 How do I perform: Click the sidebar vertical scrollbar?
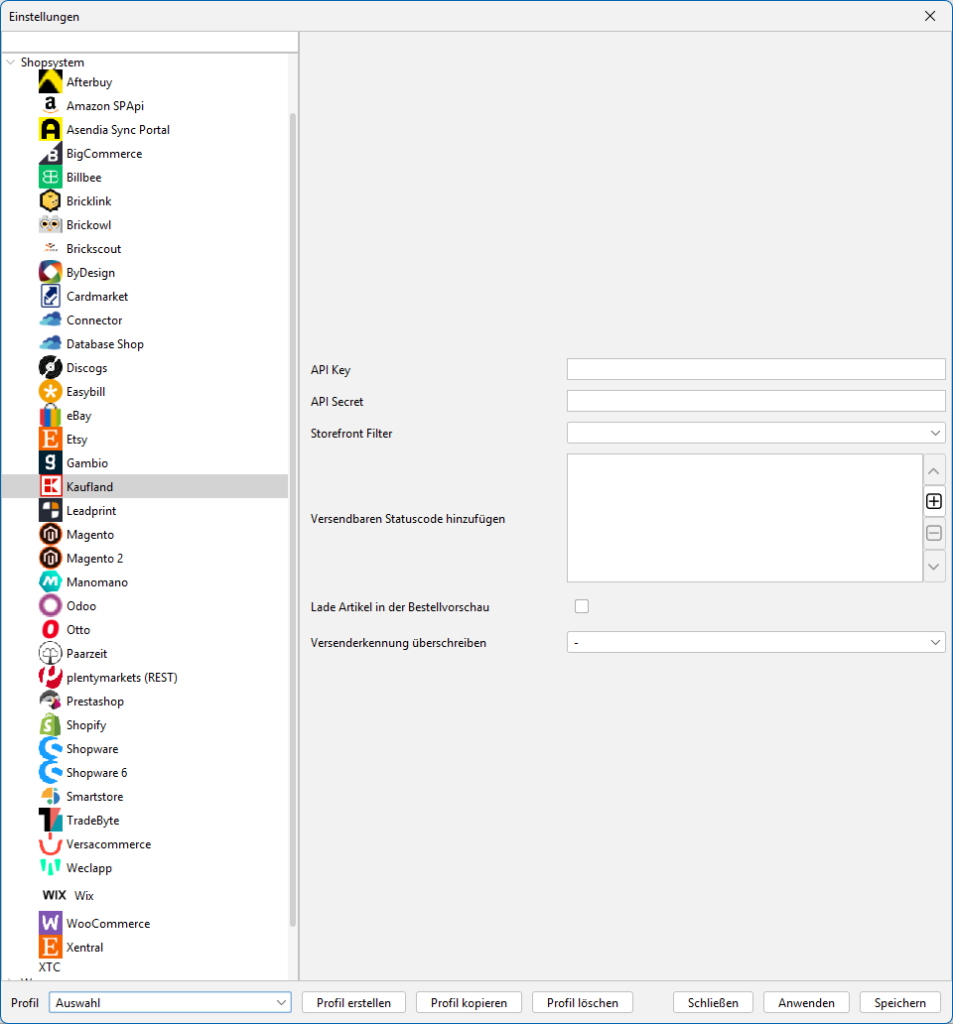293,500
